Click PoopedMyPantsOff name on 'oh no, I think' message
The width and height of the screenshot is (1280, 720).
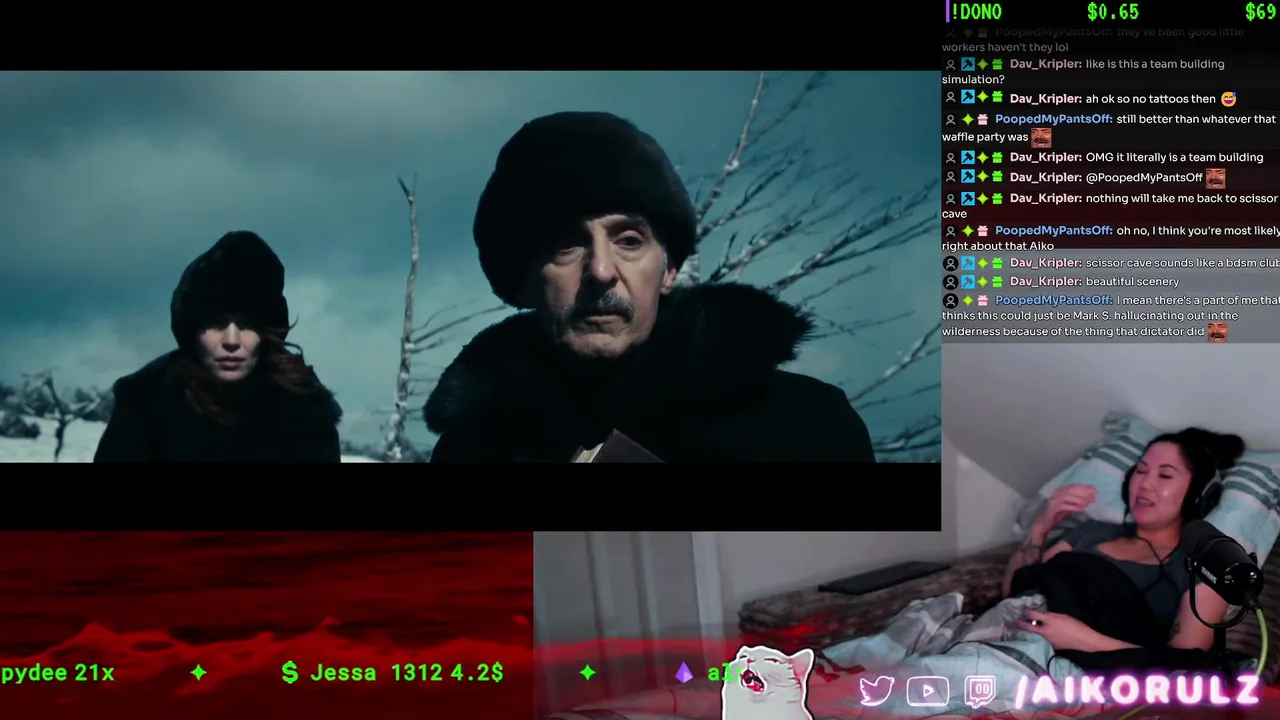click(x=1053, y=231)
